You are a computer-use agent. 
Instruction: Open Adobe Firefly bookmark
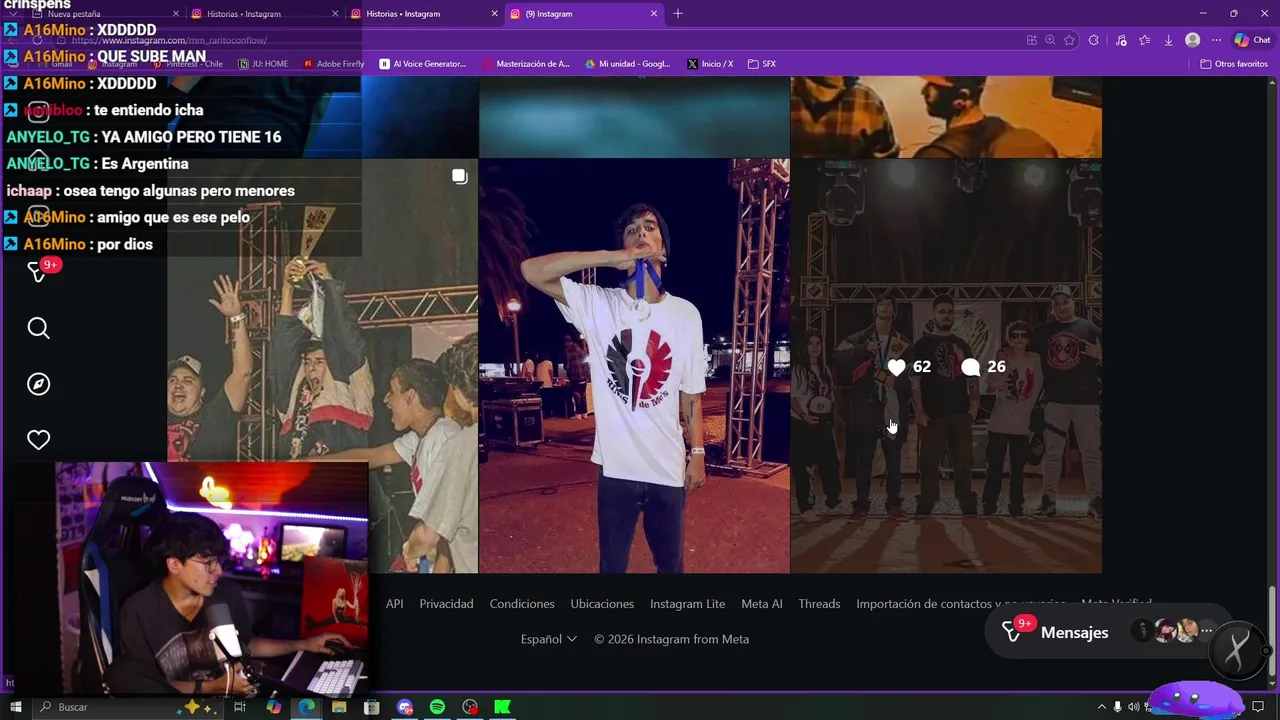coord(334,64)
